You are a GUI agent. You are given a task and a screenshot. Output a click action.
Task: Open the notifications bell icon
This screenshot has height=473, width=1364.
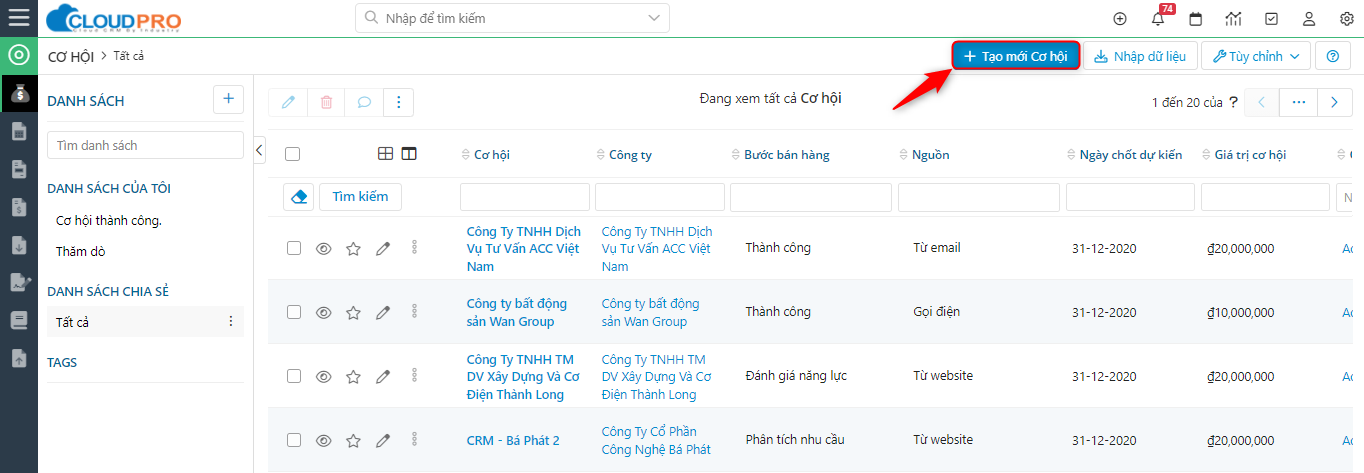(1158, 19)
